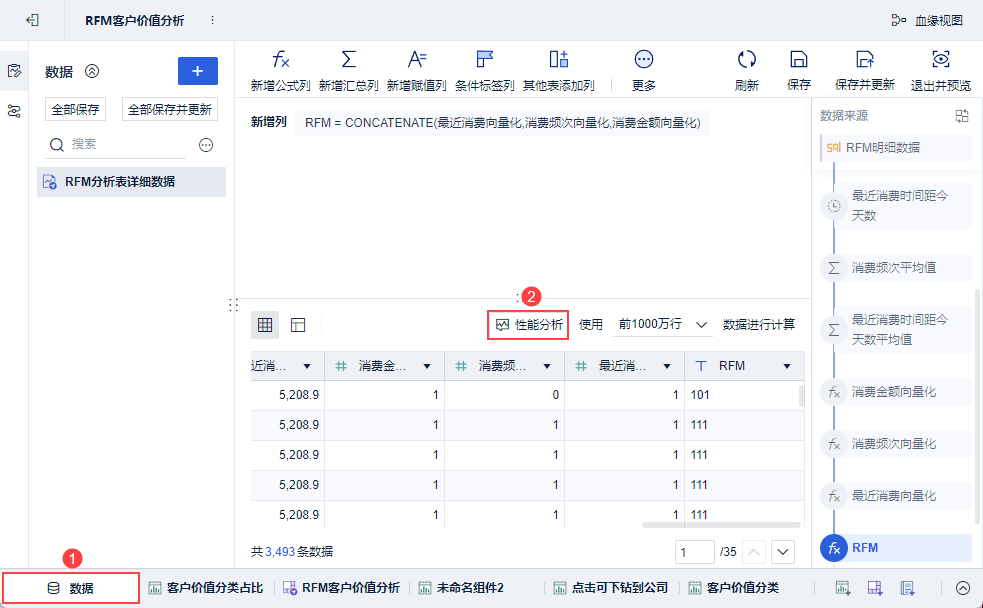The image size is (983, 608).
Task: Open the RFM column header dropdown
Action: click(x=787, y=367)
